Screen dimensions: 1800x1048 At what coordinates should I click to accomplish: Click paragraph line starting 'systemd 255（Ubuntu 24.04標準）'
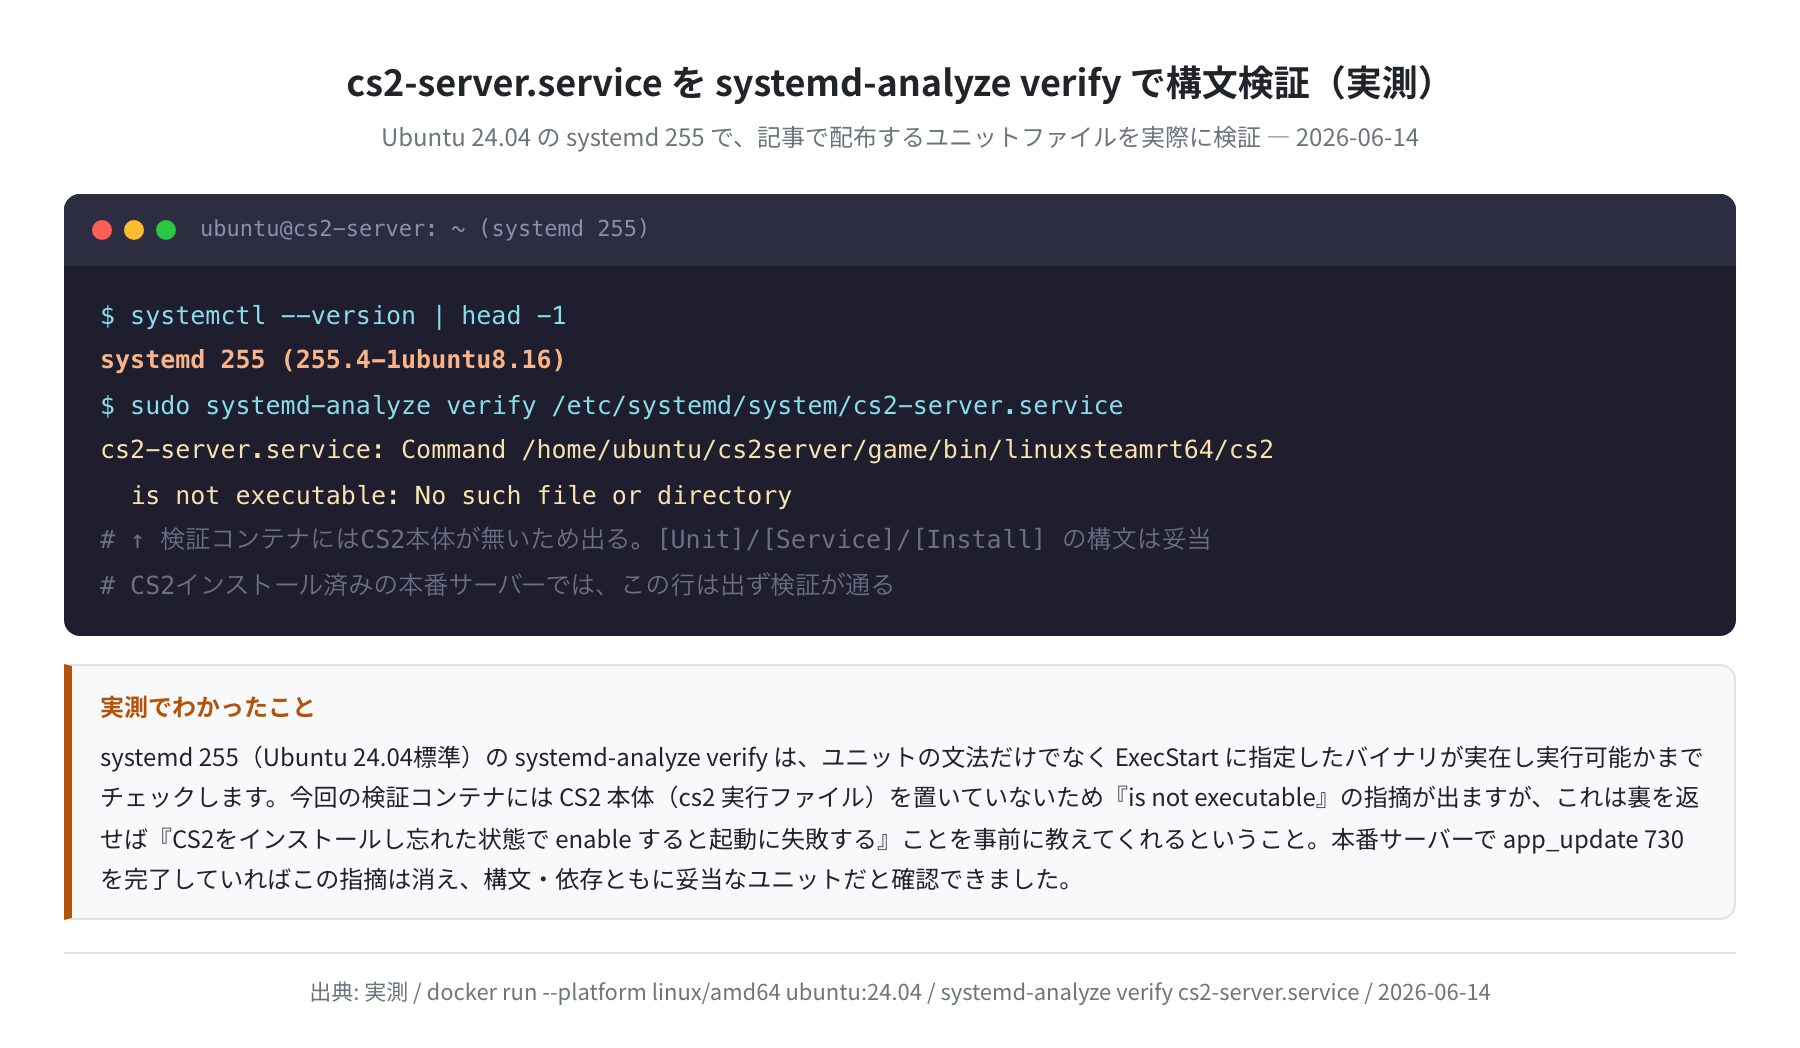pyautogui.click(x=901, y=758)
